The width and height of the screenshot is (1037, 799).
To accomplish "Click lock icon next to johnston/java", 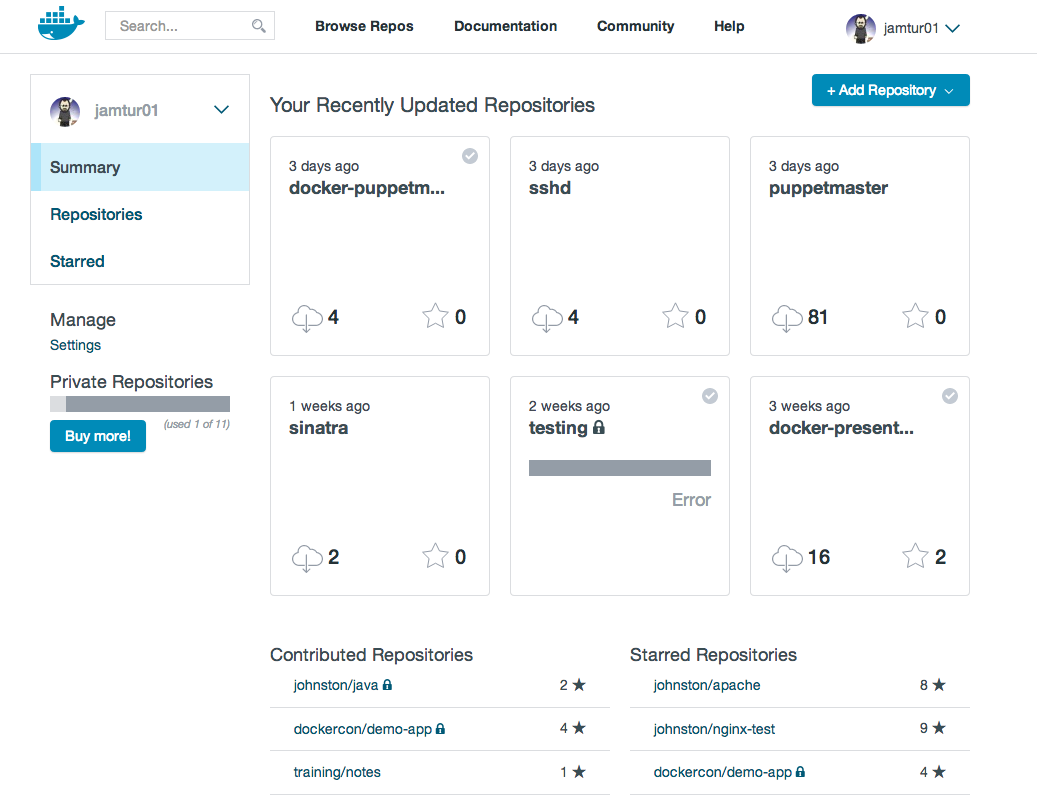I will (x=388, y=685).
